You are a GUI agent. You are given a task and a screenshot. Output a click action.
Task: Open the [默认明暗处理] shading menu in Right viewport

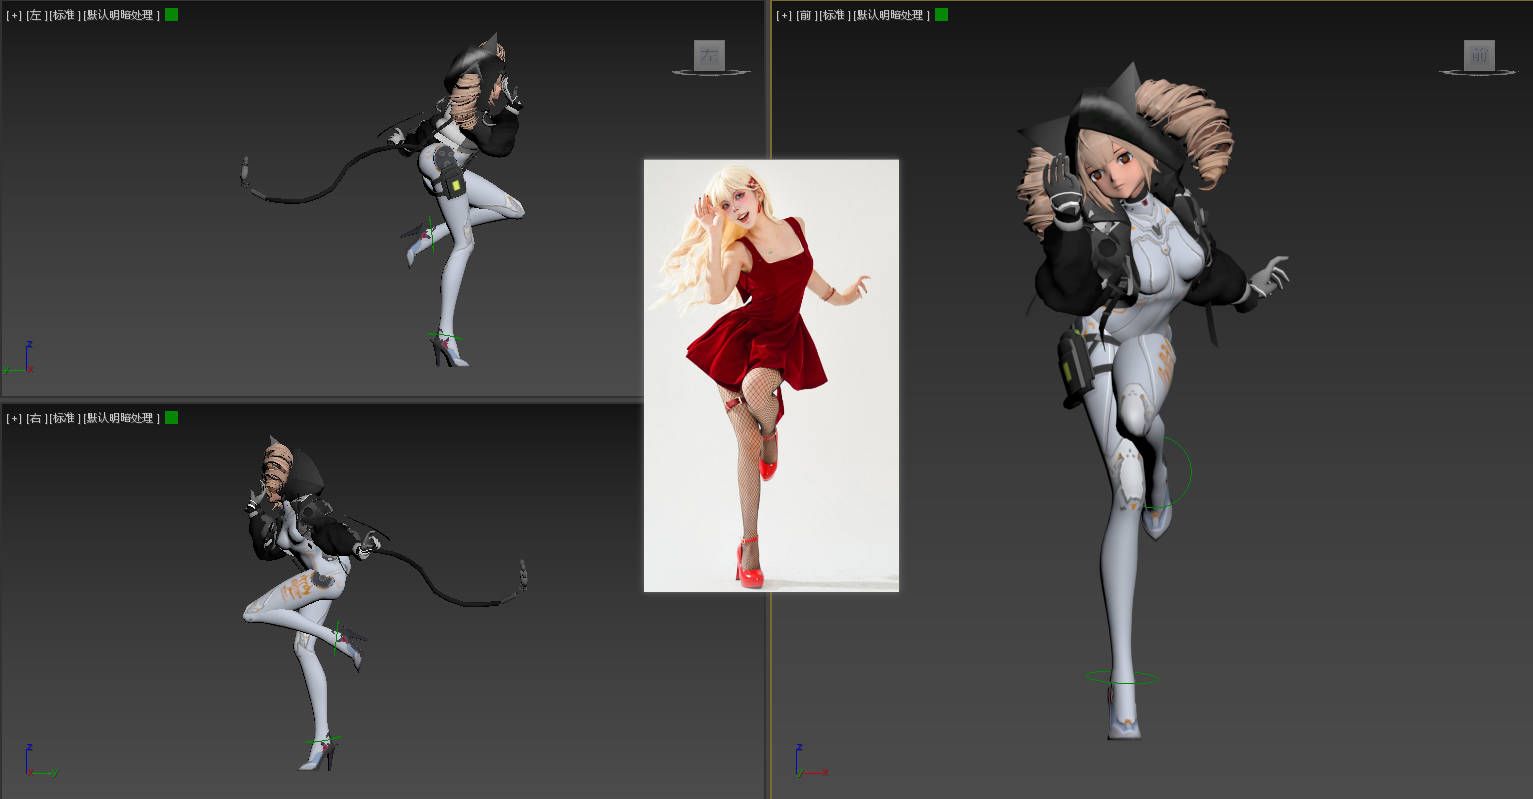coord(121,418)
